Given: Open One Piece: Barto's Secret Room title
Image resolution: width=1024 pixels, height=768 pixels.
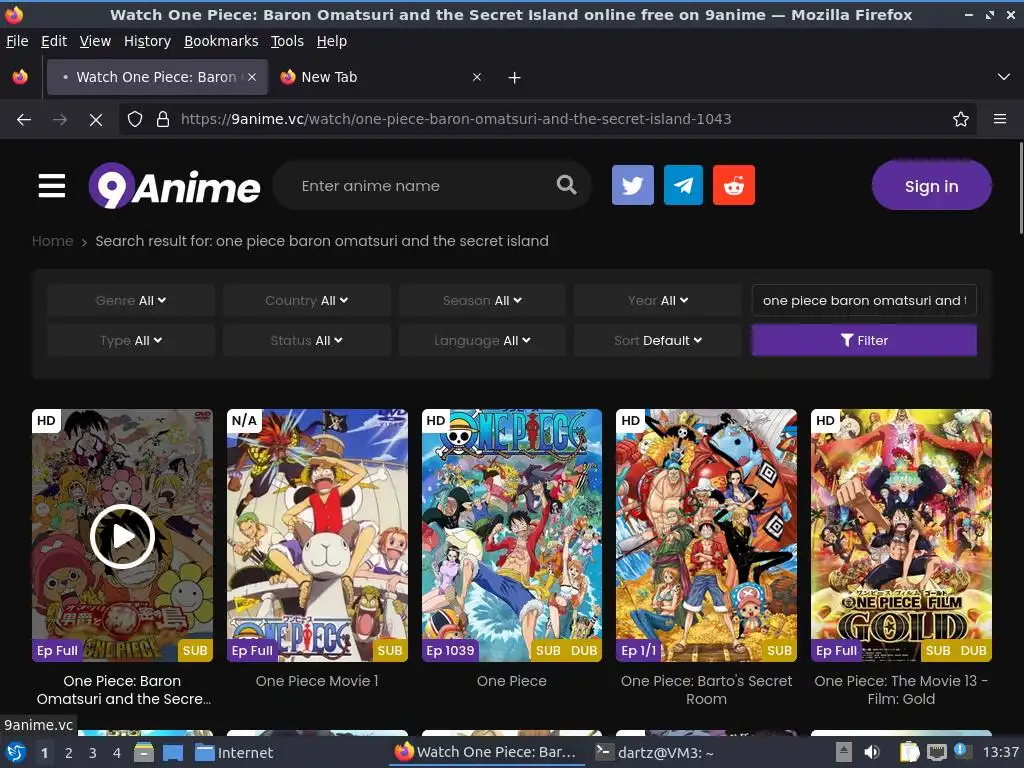Looking at the screenshot, I should [706, 690].
